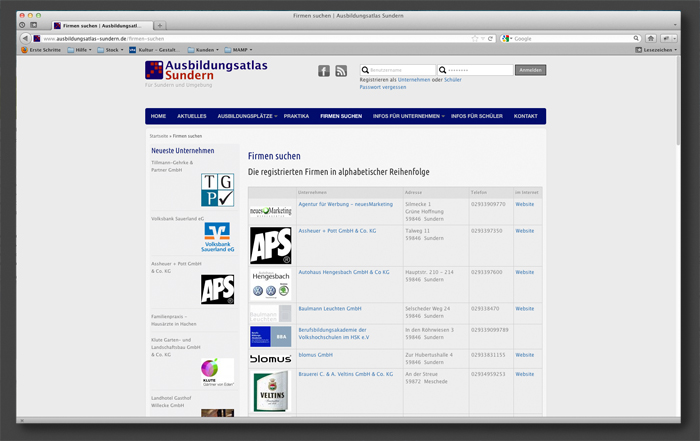Go to the Home menu item
This screenshot has width=700, height=441.
(x=158, y=116)
